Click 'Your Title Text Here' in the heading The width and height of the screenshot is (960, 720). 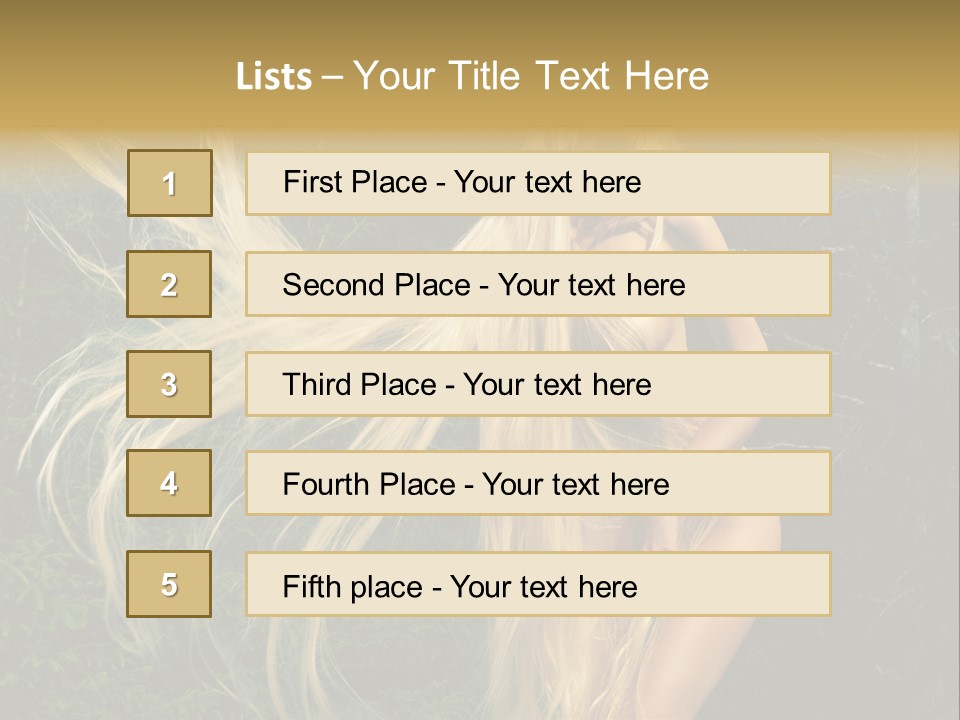point(531,76)
